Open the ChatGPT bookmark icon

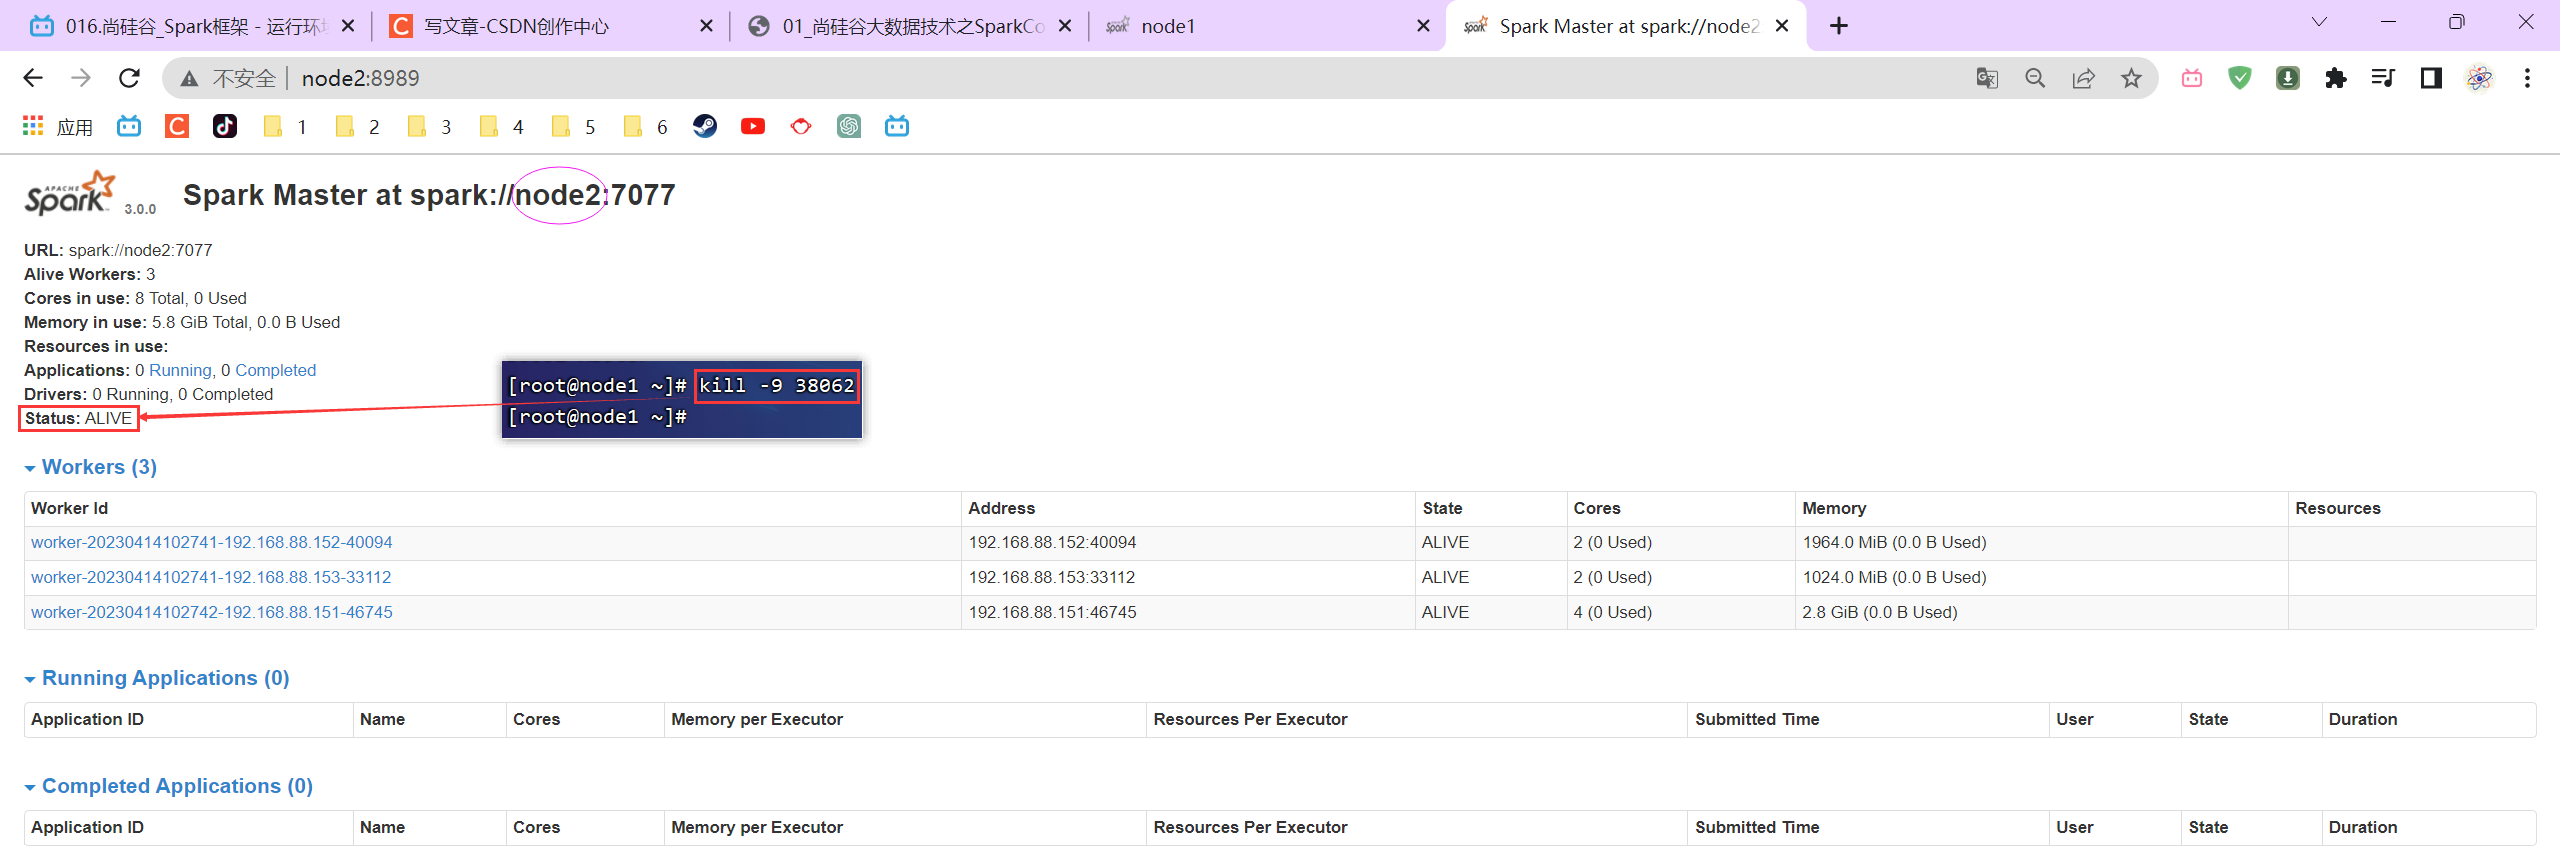(849, 126)
